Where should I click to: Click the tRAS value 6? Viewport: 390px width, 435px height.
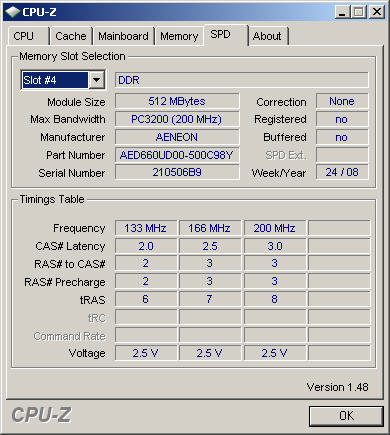click(x=146, y=299)
